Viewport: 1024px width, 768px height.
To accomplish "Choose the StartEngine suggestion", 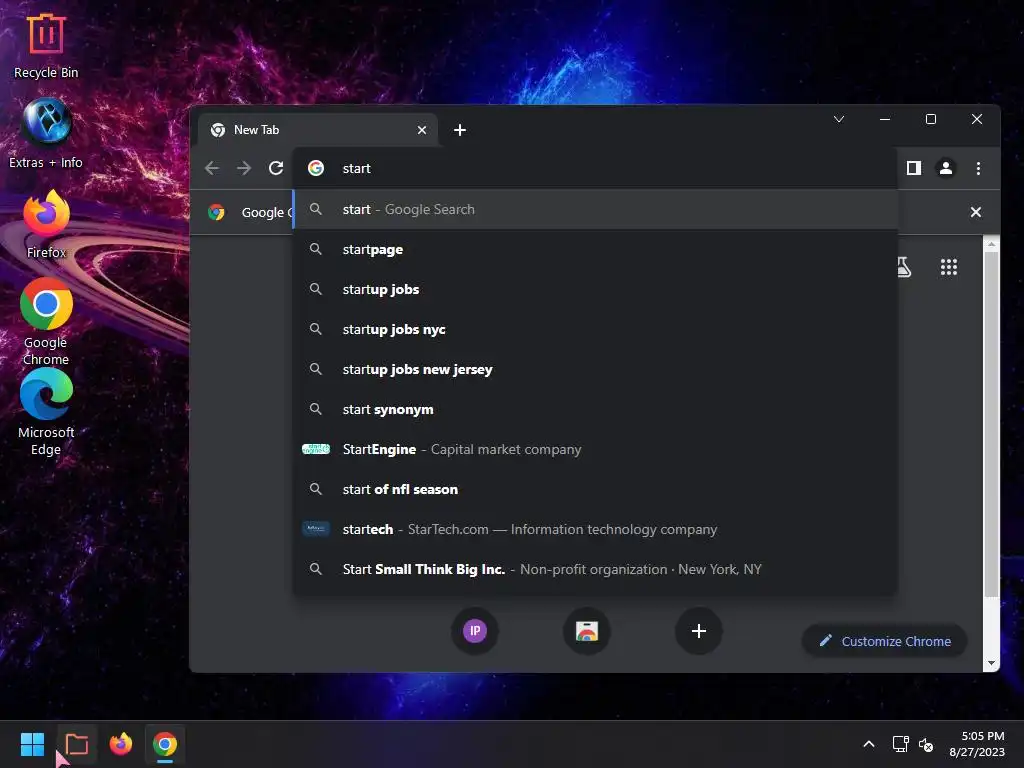I will pyautogui.click(x=596, y=449).
